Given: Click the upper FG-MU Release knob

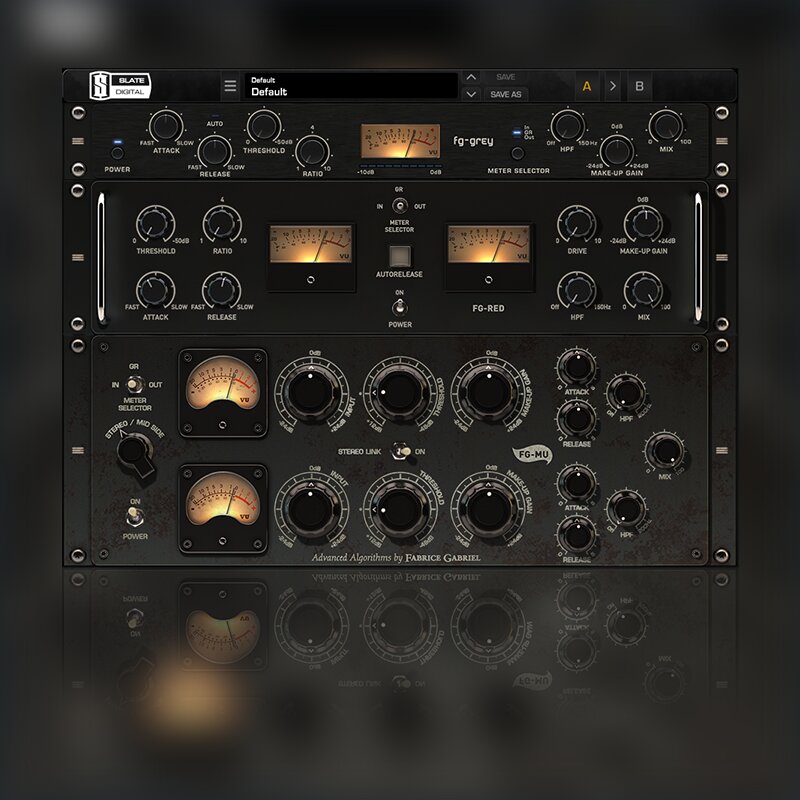Looking at the screenshot, I should 577,419.
